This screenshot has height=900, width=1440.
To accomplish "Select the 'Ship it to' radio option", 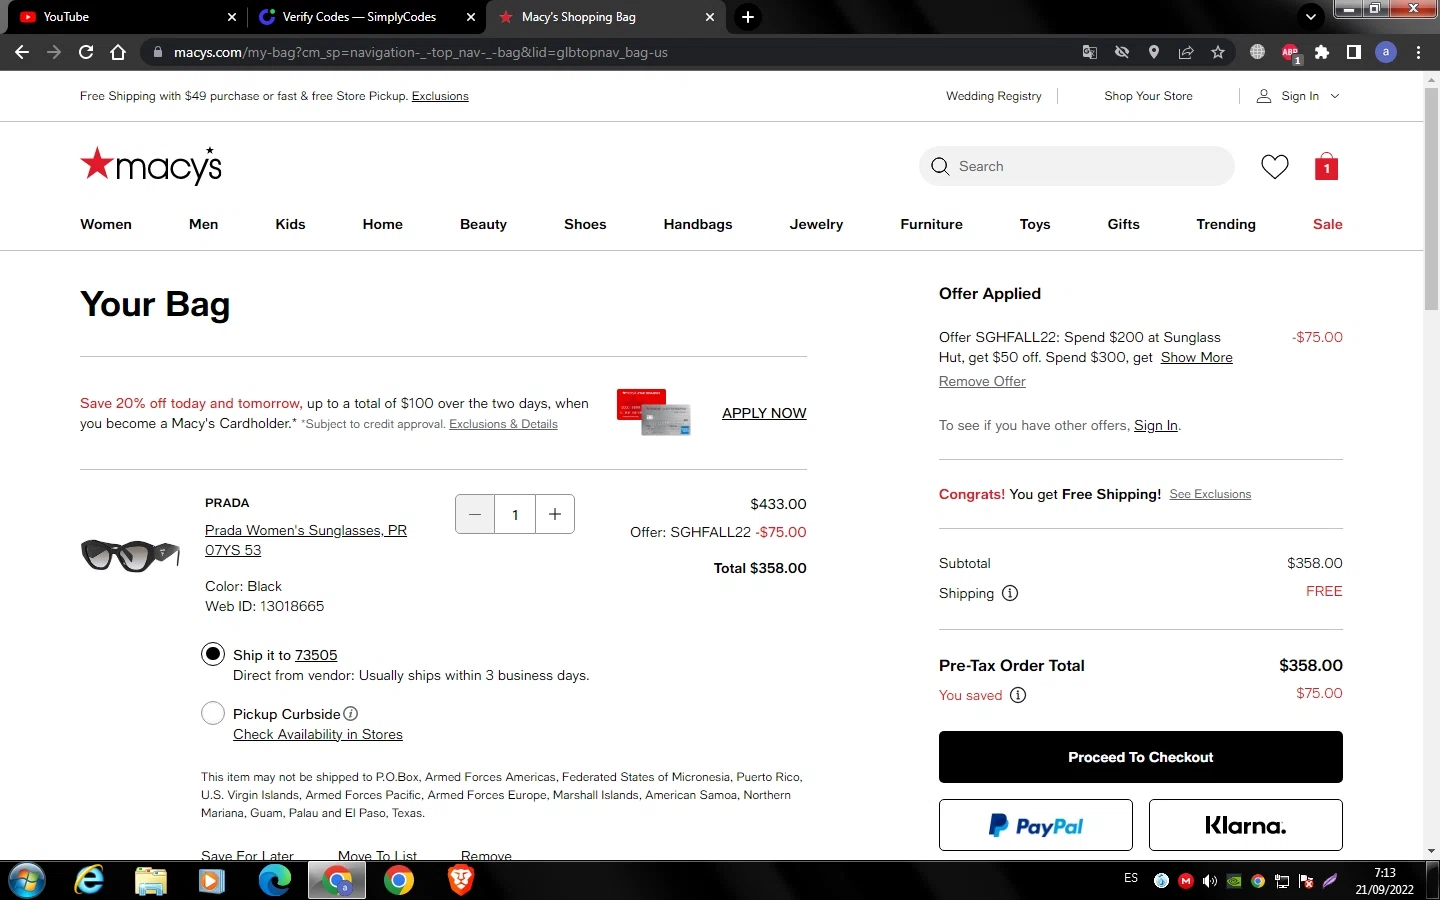I will click(213, 655).
